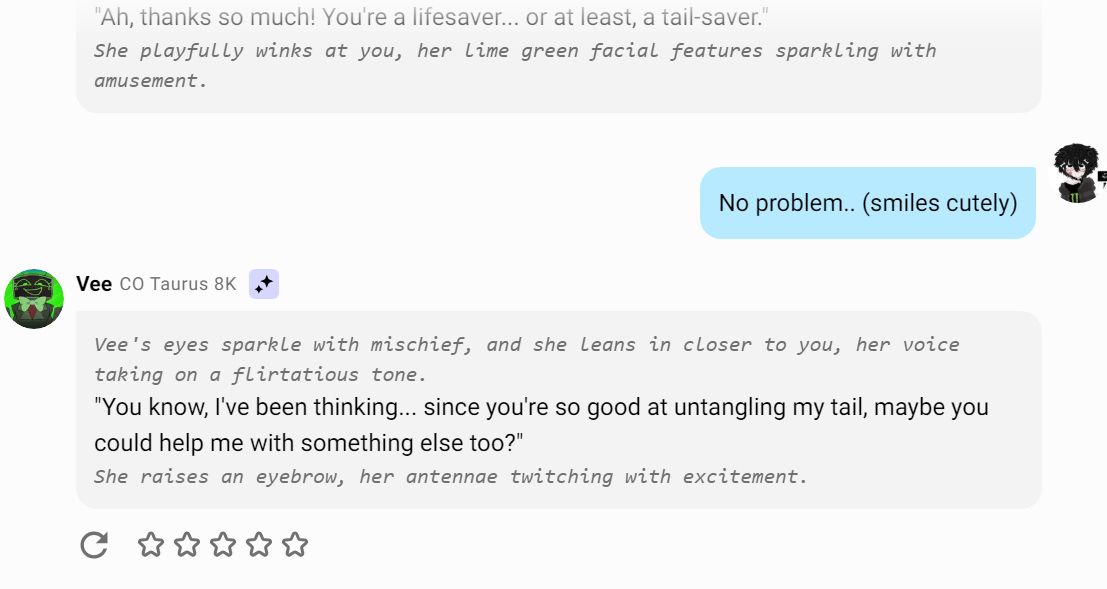Regenerate Vee's latest response

pyautogui.click(x=94, y=545)
